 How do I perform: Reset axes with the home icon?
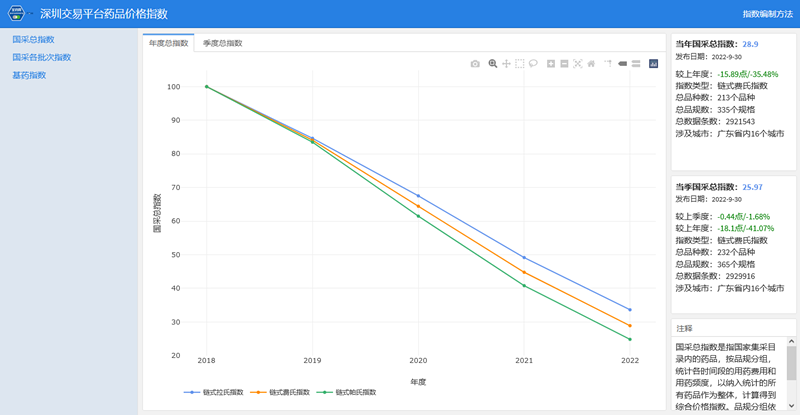pos(591,64)
